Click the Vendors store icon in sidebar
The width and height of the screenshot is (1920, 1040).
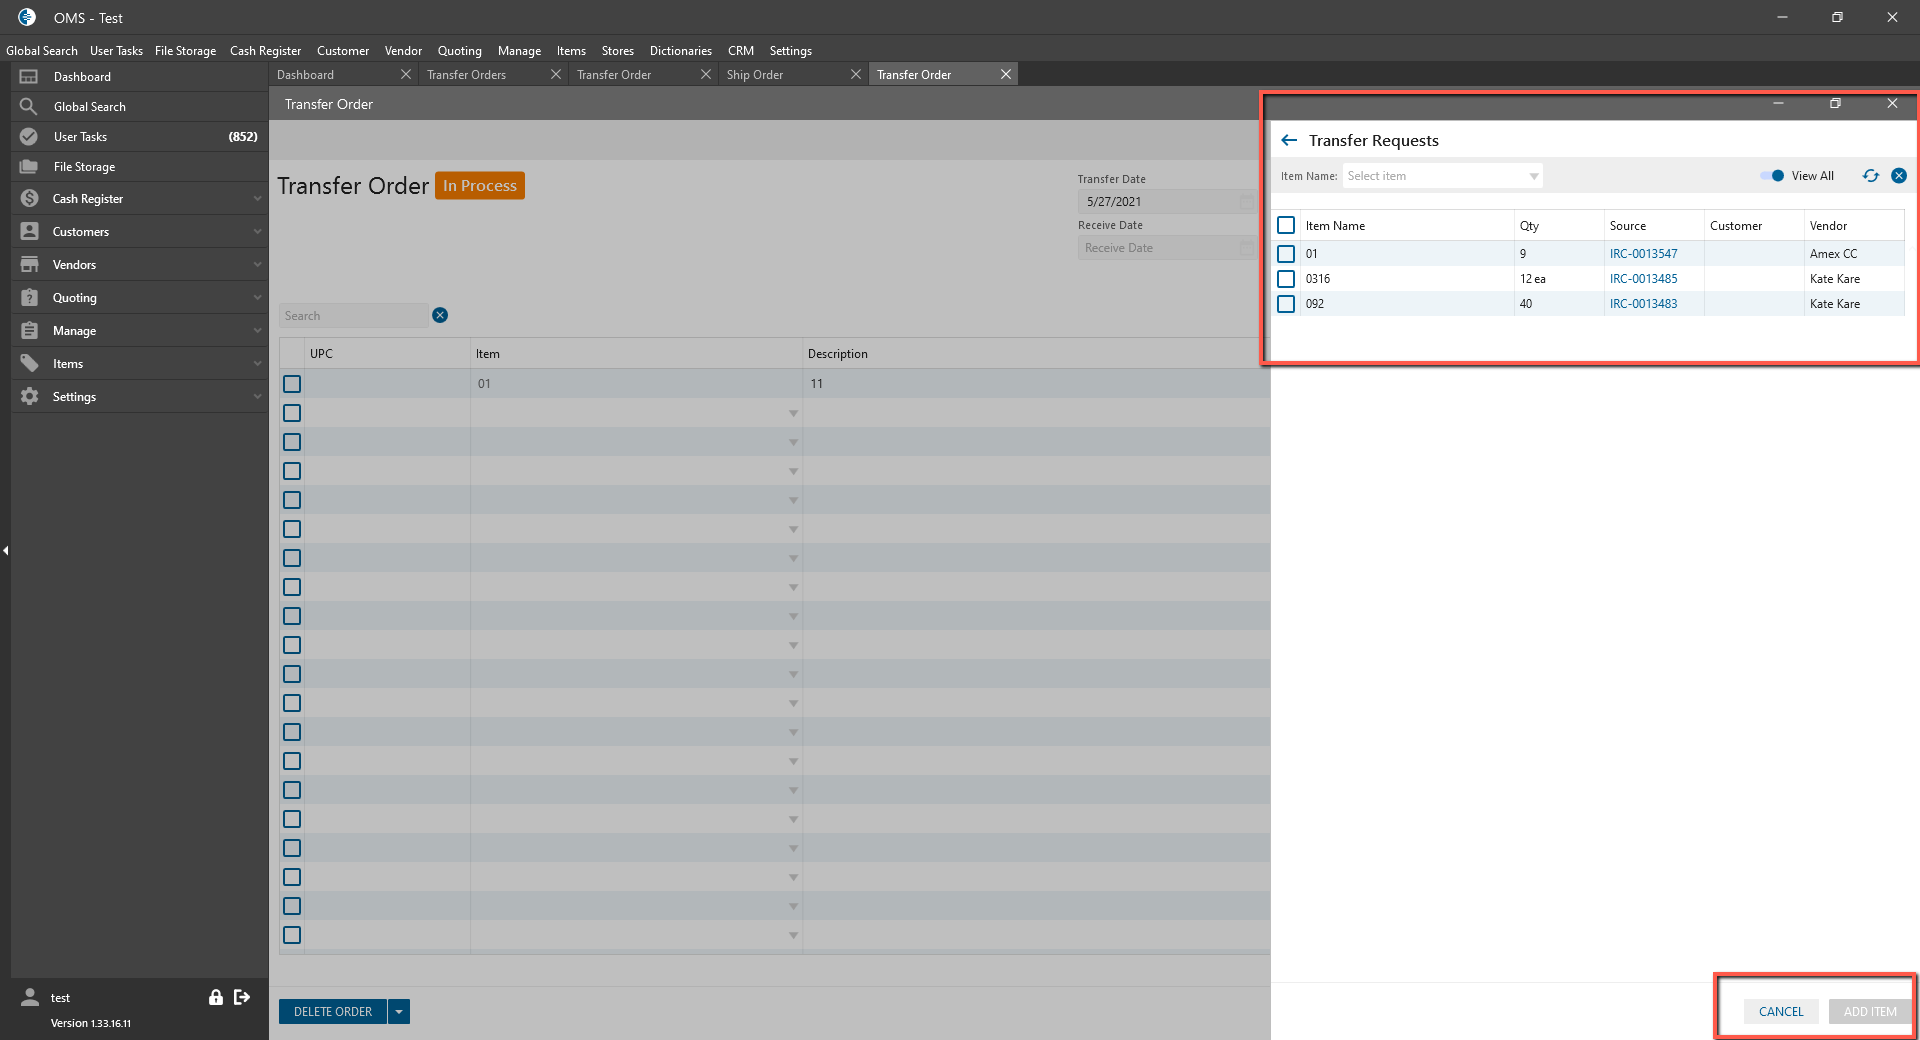pos(30,265)
